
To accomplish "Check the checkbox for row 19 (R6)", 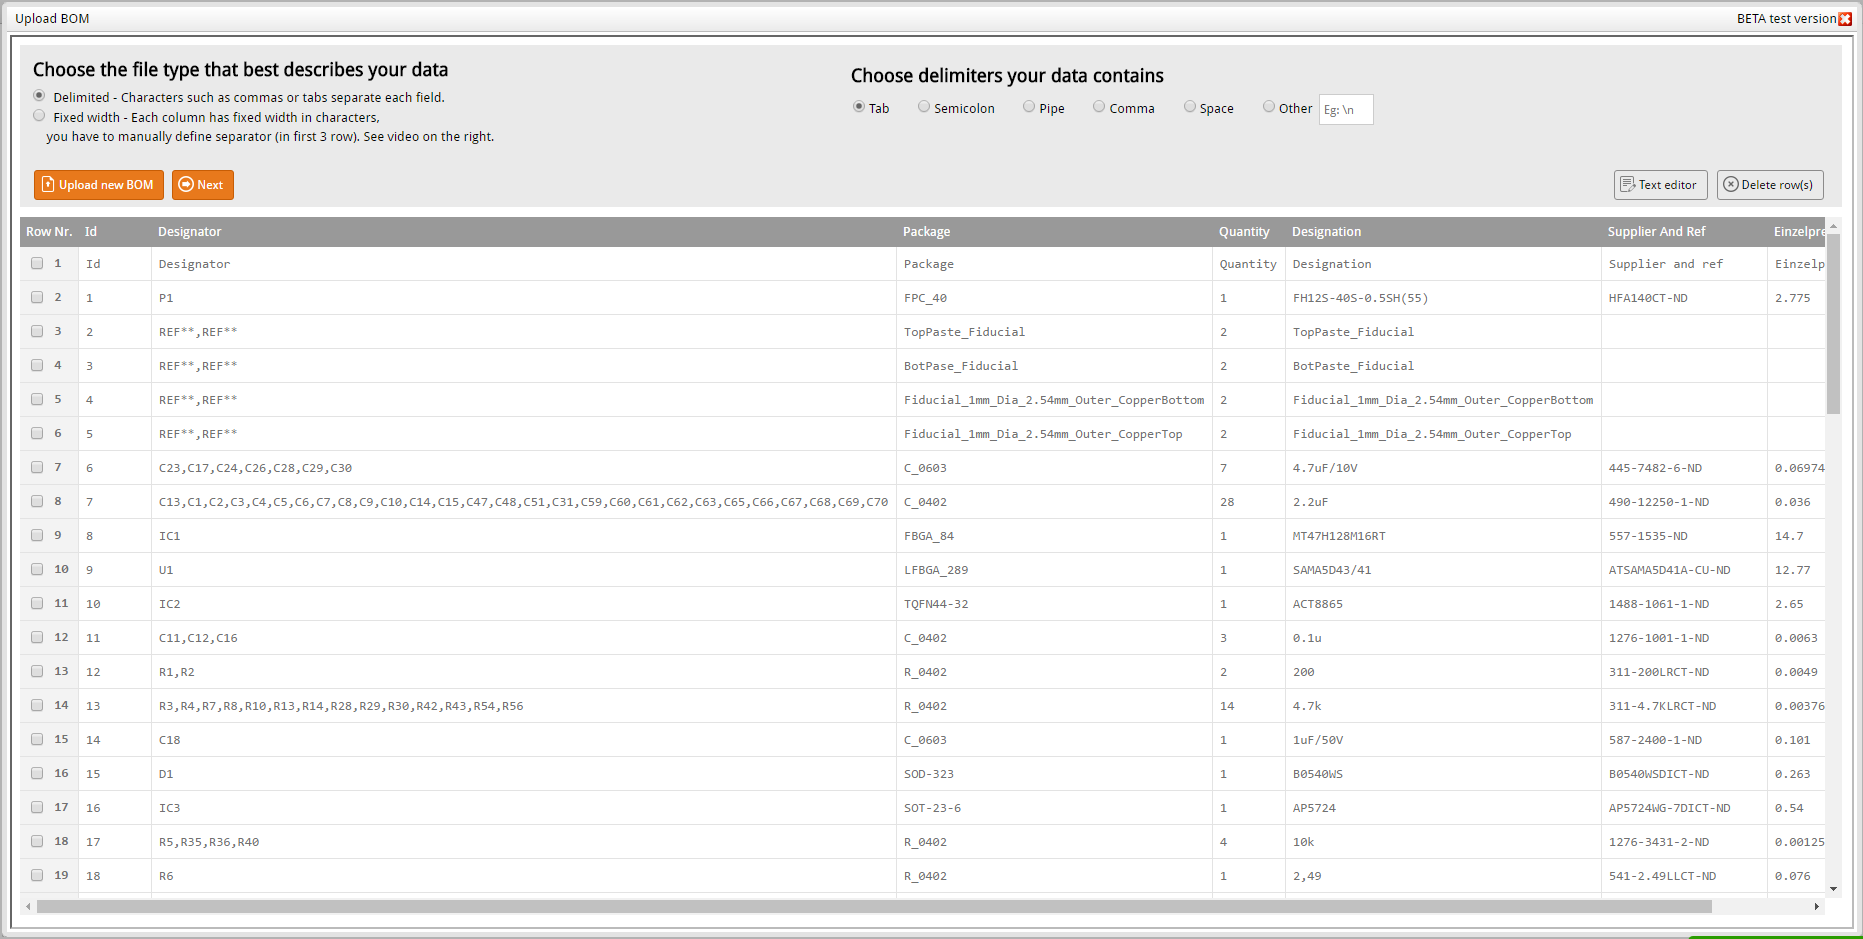I will tap(37, 876).
